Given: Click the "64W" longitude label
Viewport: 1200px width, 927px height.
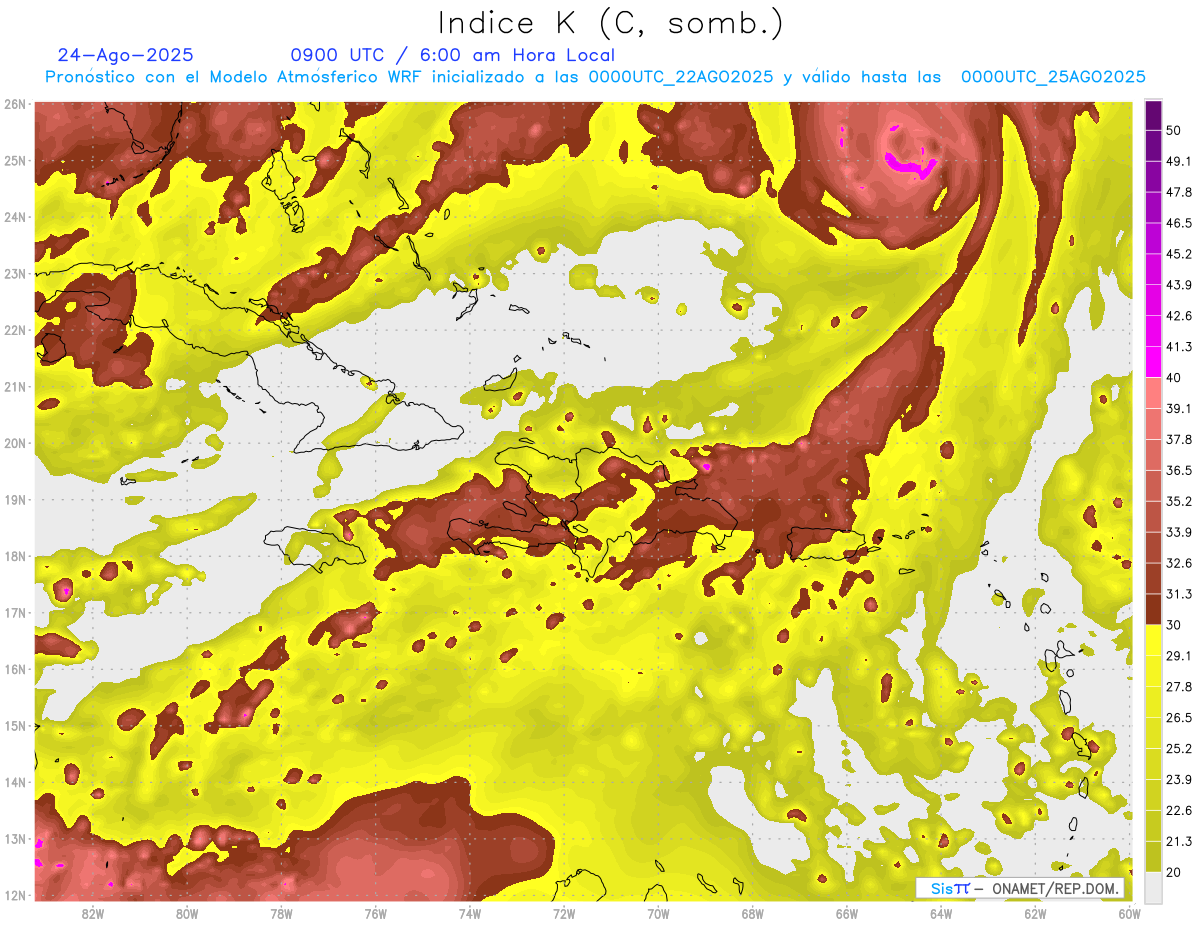Looking at the screenshot, I should click(942, 914).
